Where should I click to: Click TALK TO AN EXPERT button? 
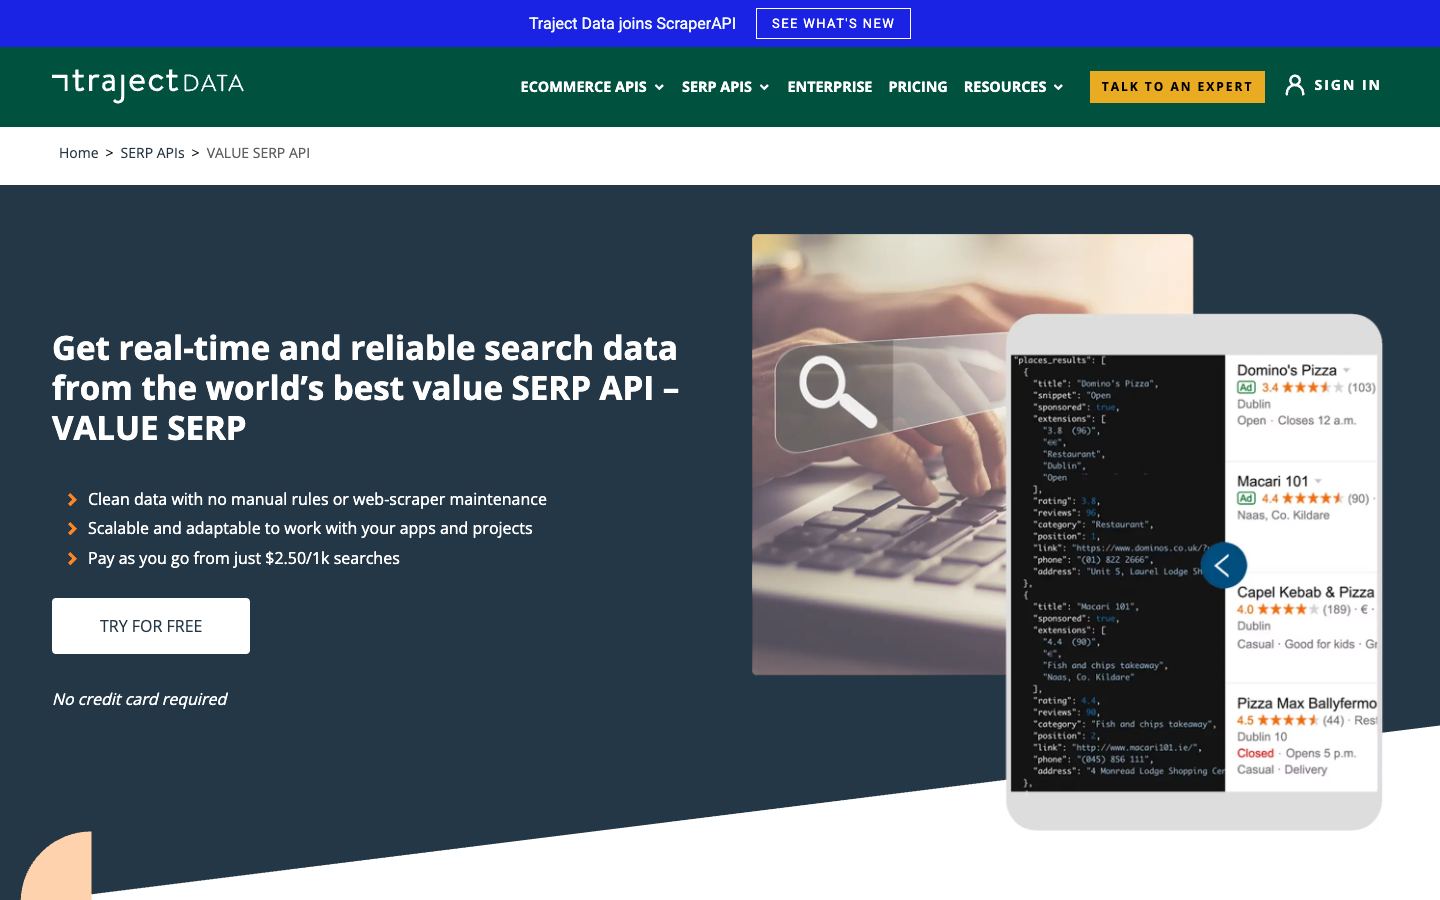point(1177,87)
